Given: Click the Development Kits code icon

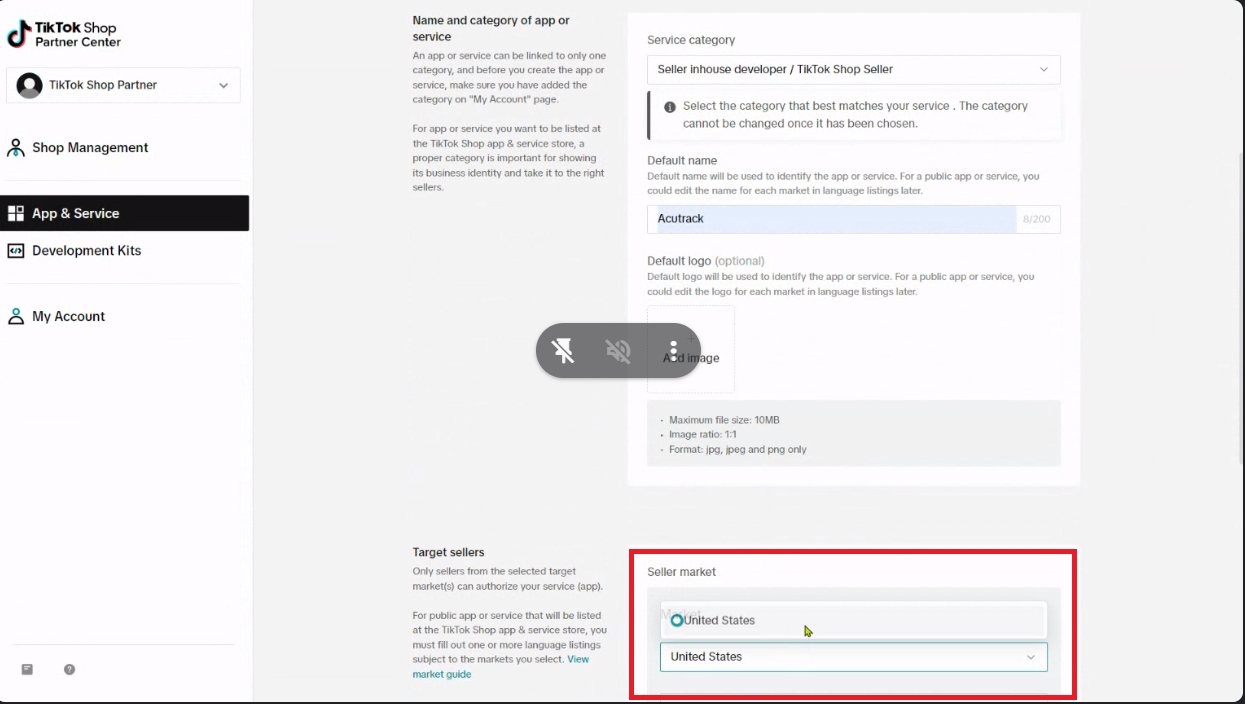Looking at the screenshot, I should 16,251.
